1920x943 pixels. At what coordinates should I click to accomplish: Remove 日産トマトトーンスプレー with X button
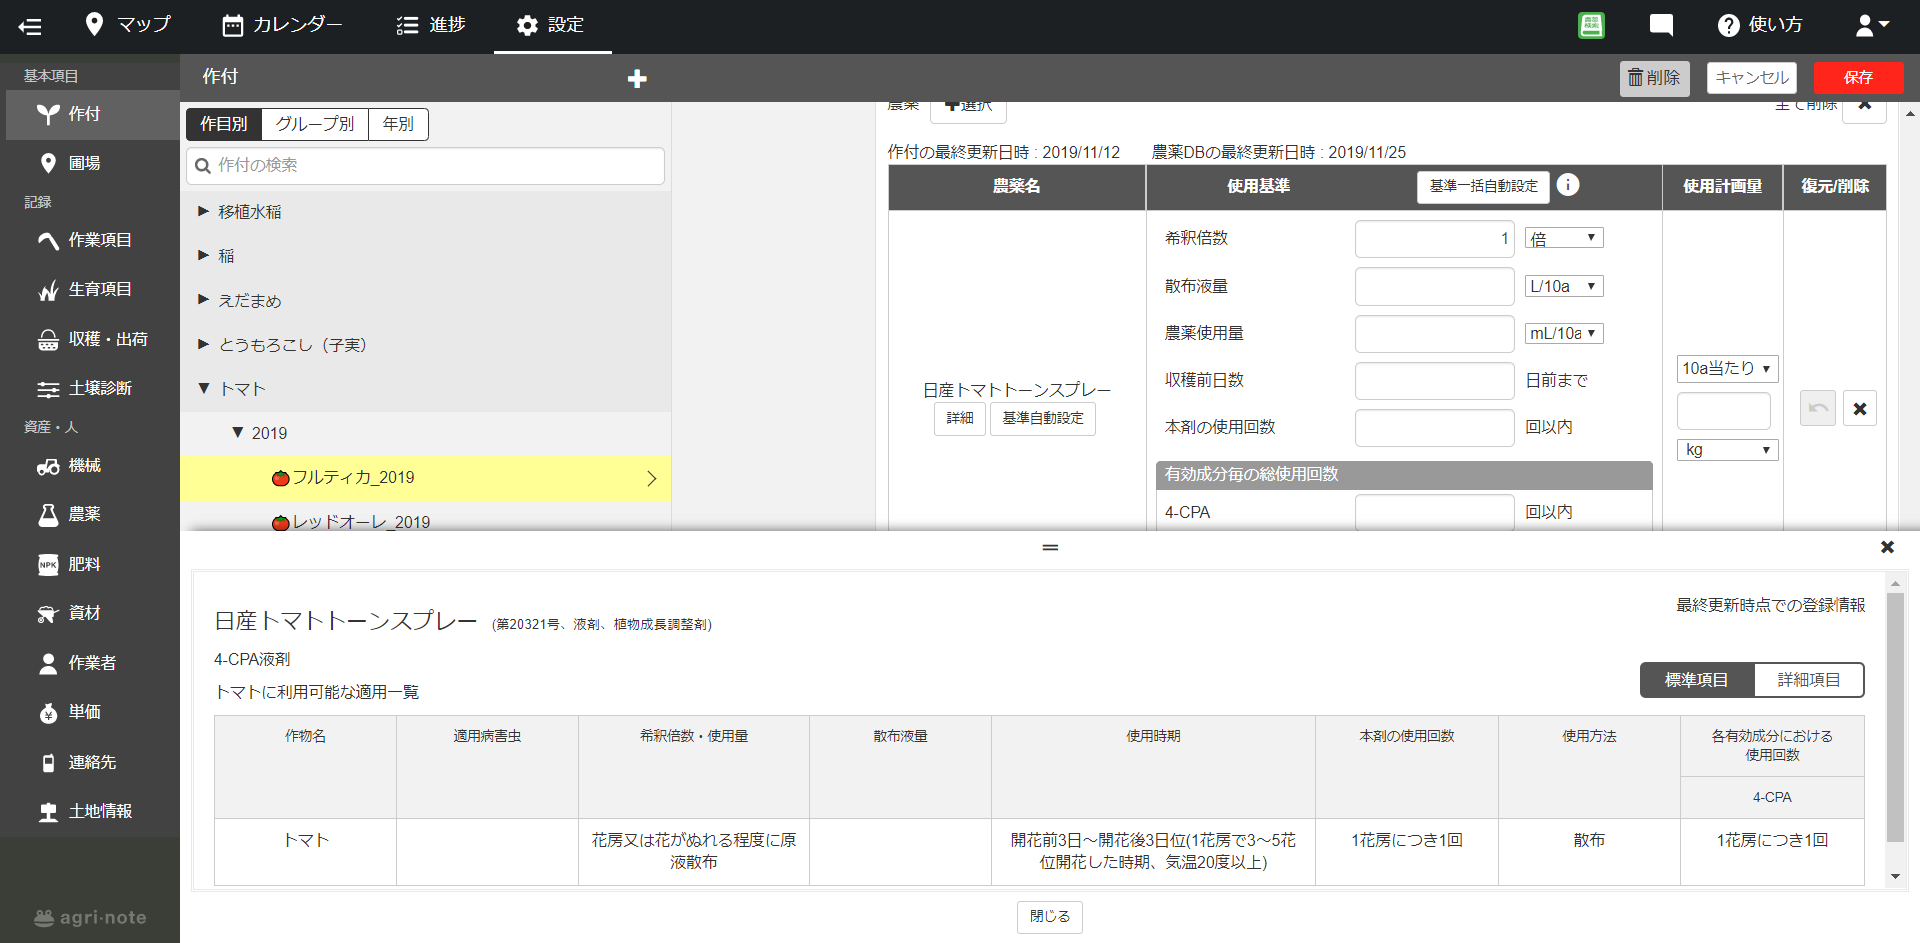click(x=1860, y=408)
